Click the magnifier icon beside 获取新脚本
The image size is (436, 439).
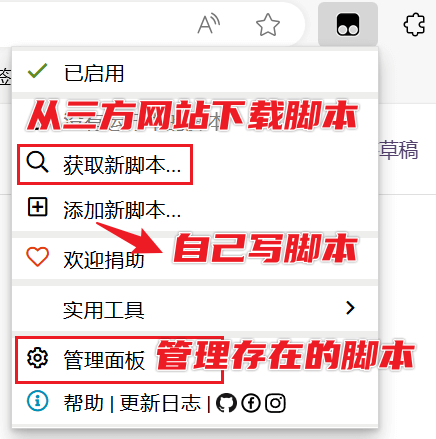pyautogui.click(x=37, y=162)
